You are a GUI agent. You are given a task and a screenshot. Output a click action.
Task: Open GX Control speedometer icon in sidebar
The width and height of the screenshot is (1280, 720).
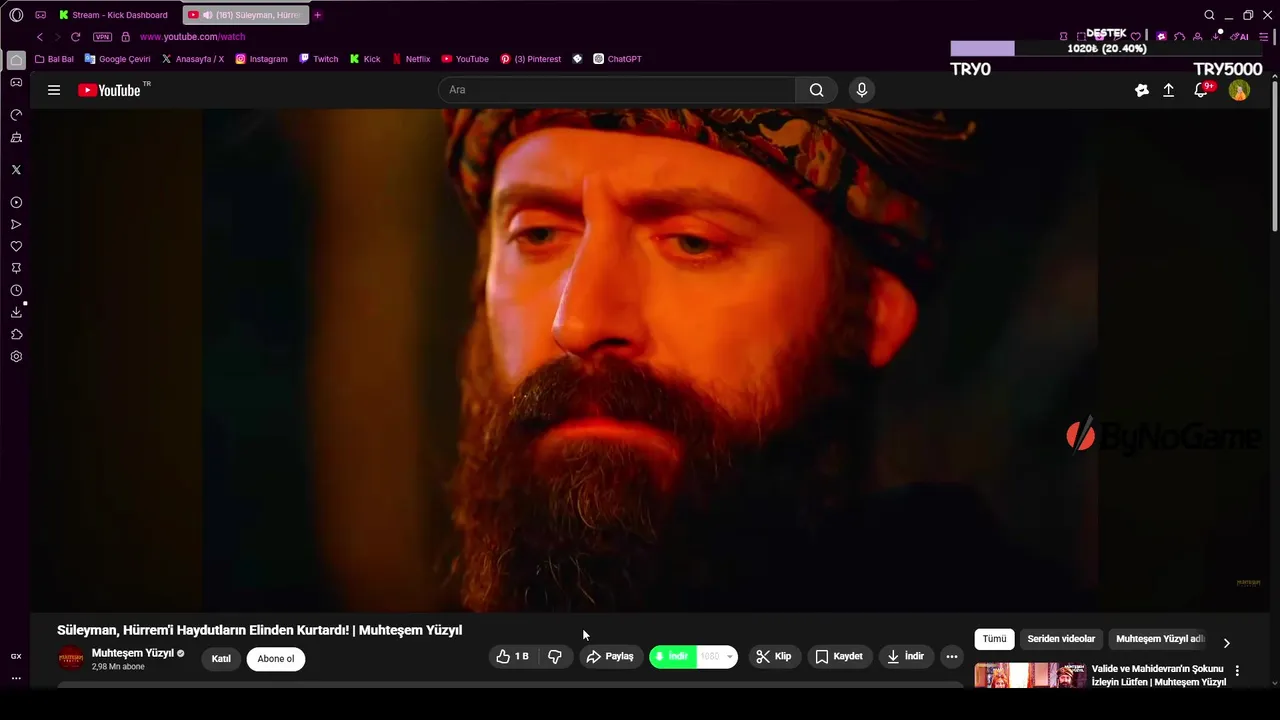tap(16, 115)
